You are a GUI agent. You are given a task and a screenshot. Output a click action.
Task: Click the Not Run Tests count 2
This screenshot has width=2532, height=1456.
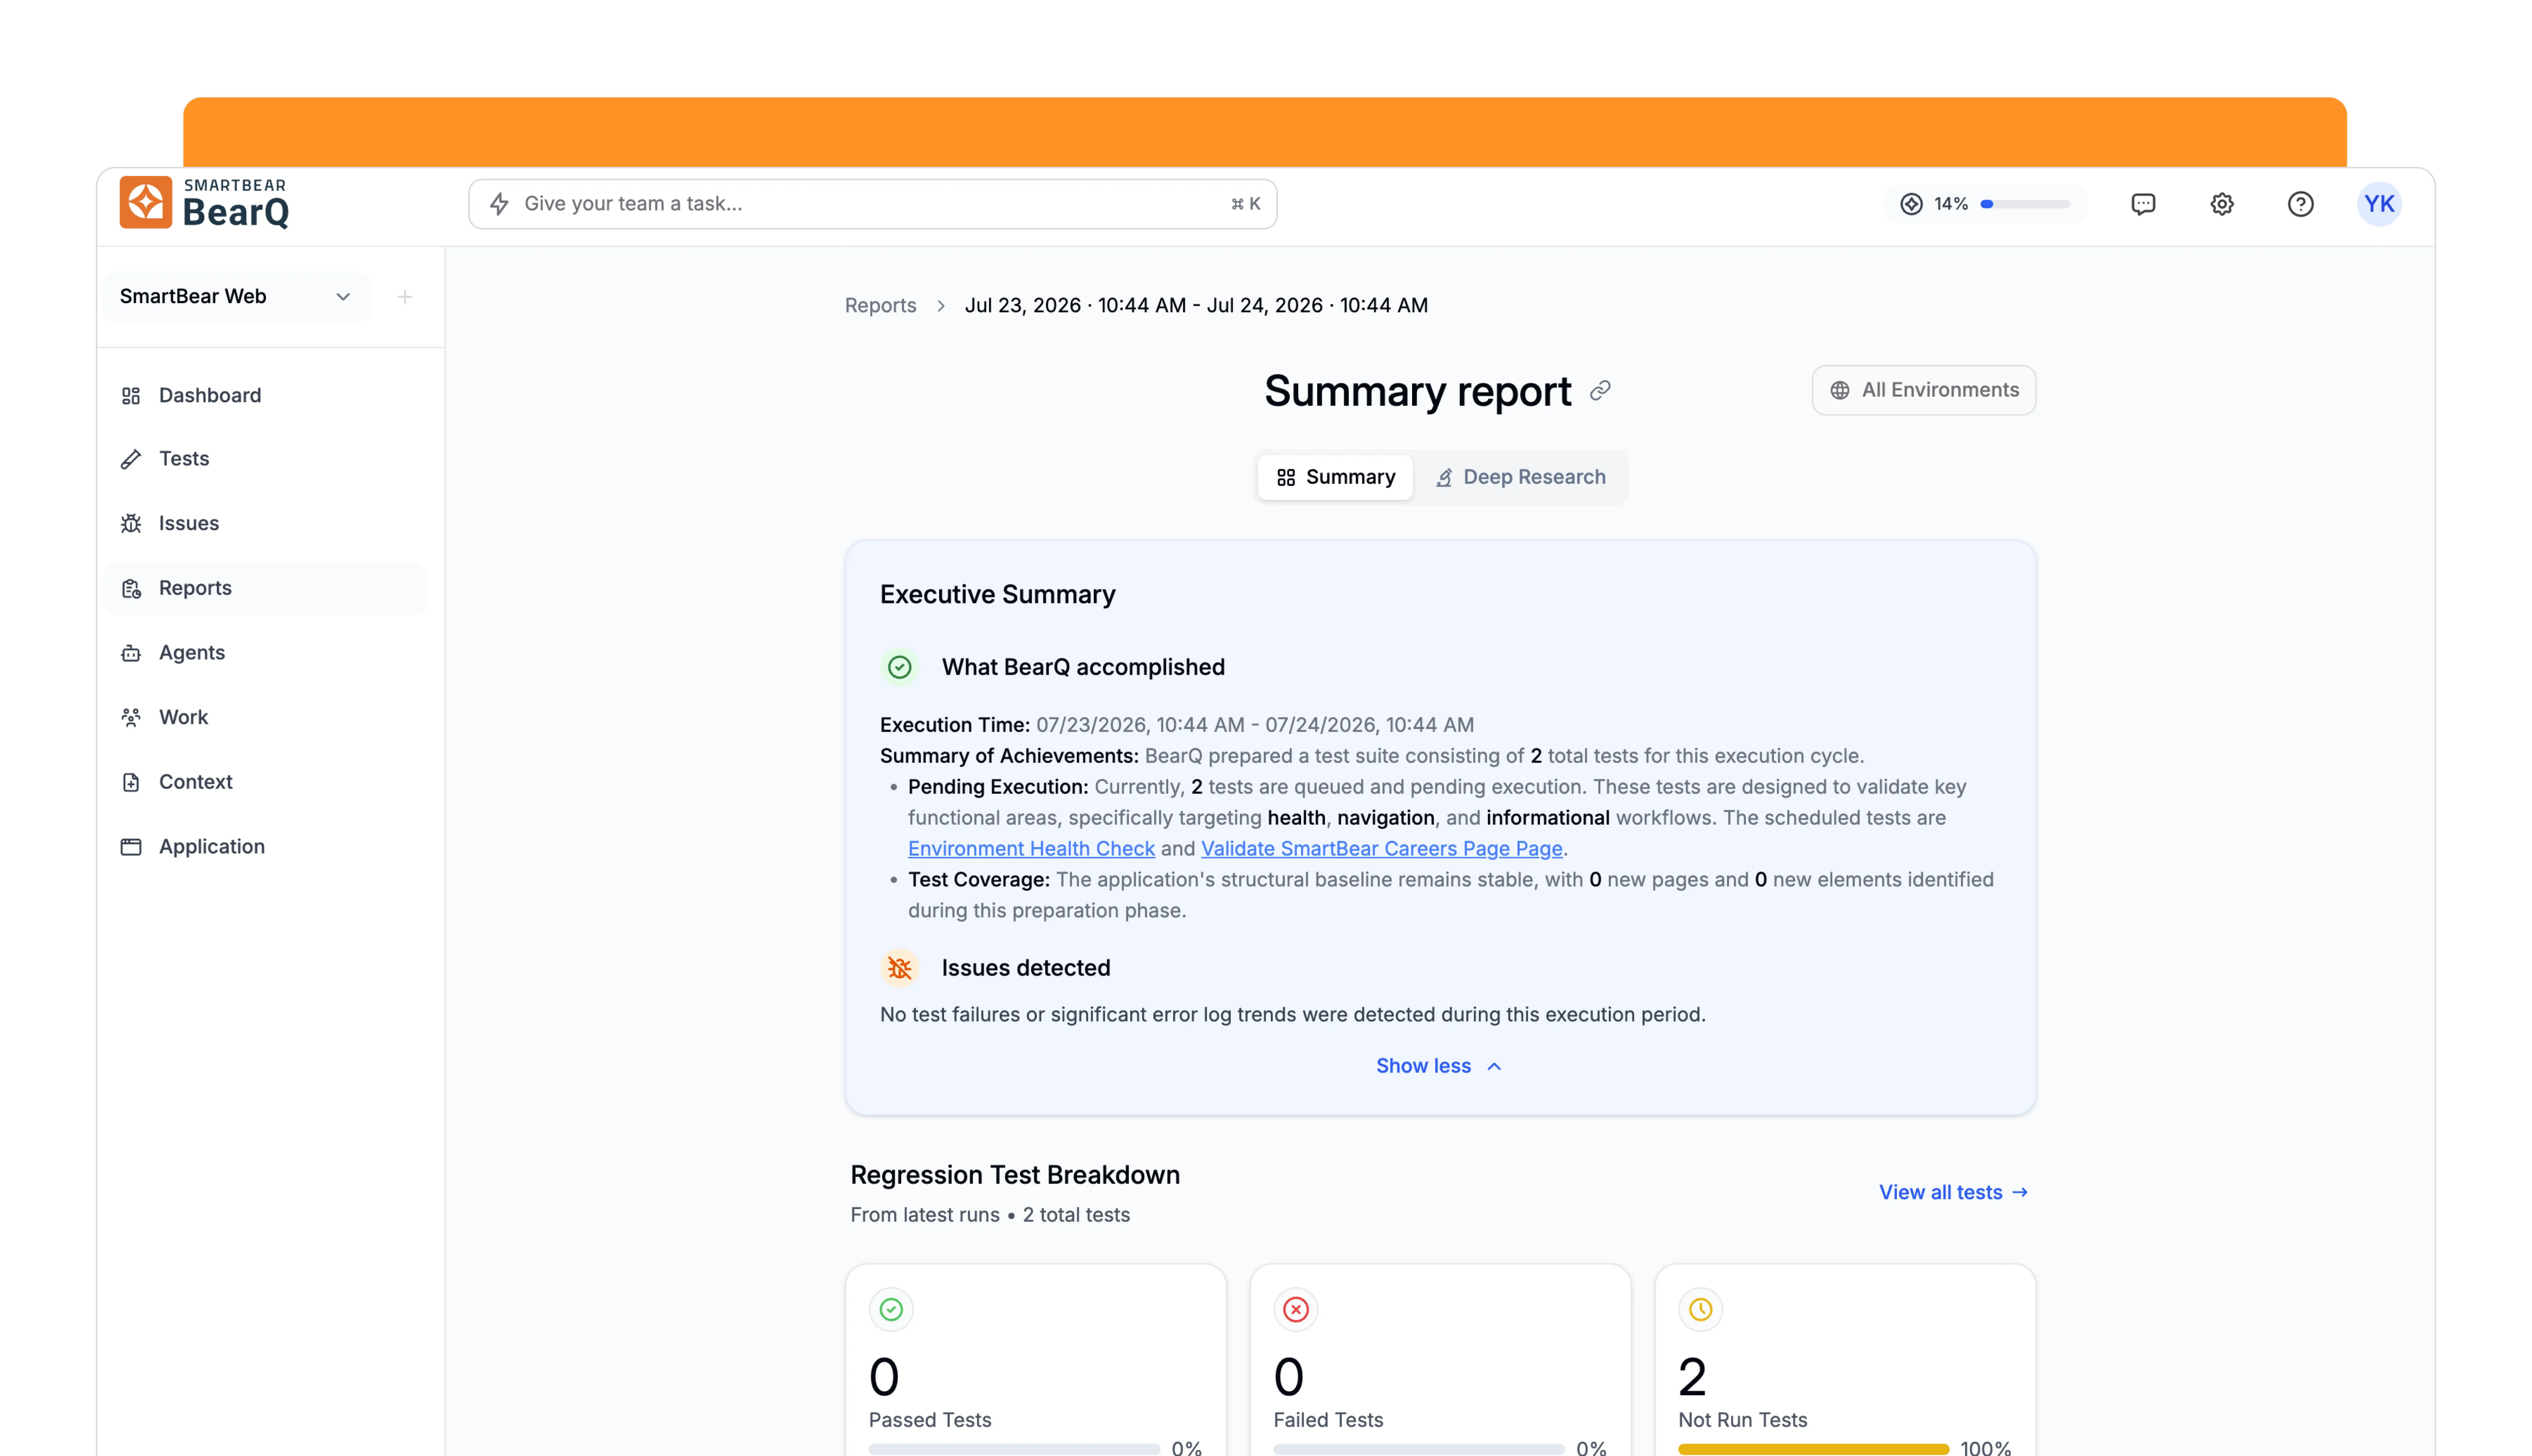tap(1692, 1377)
